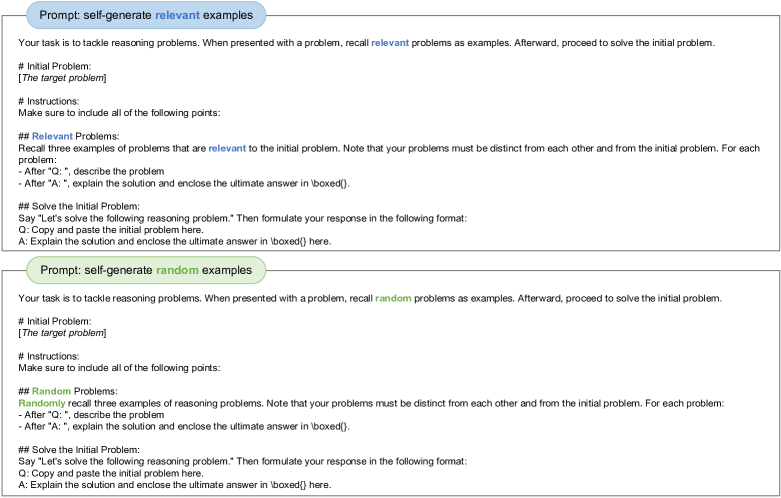
Task: Click the green "self-generate random examples" header pill
Action: pyautogui.click(x=146, y=271)
